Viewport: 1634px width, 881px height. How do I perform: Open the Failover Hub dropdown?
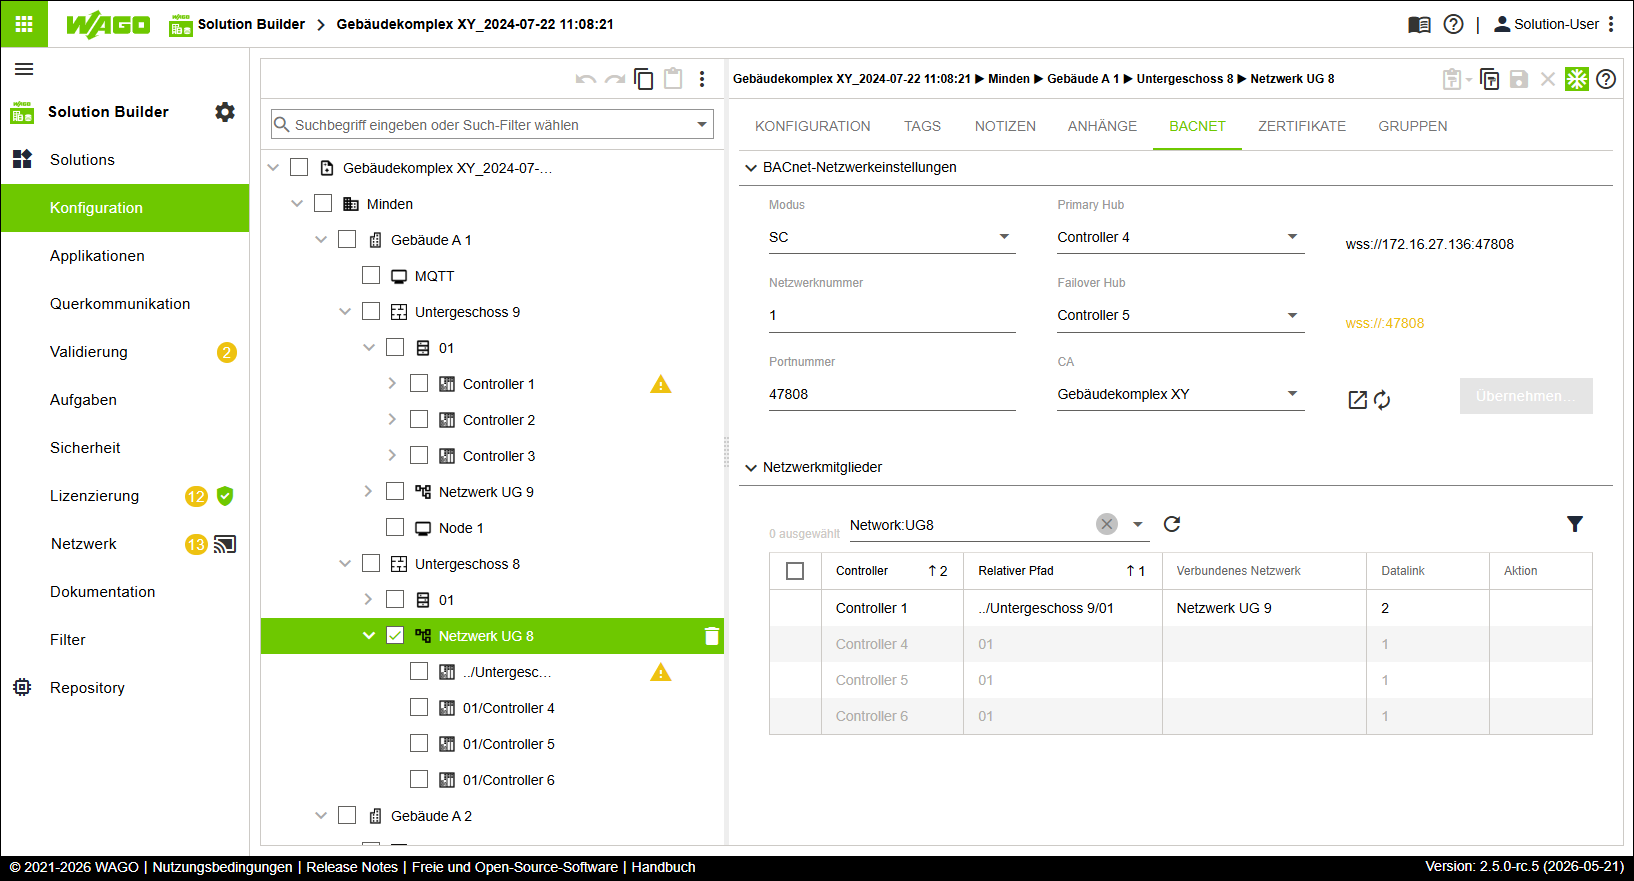pos(1181,315)
